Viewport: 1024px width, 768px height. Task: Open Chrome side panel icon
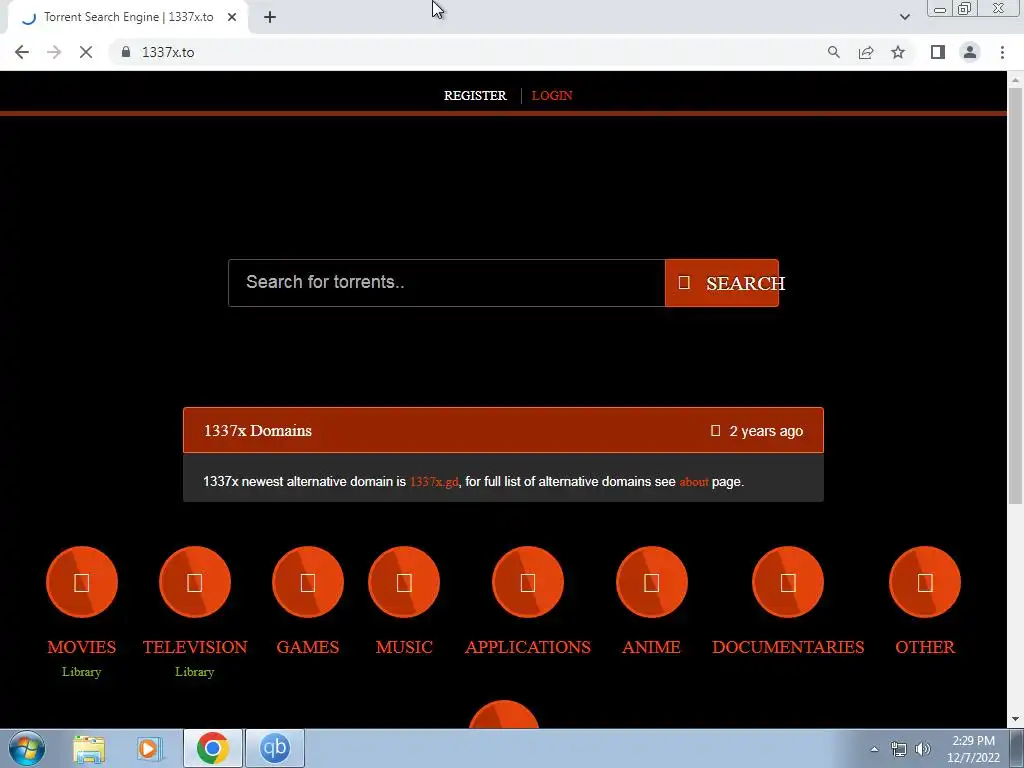click(x=938, y=52)
